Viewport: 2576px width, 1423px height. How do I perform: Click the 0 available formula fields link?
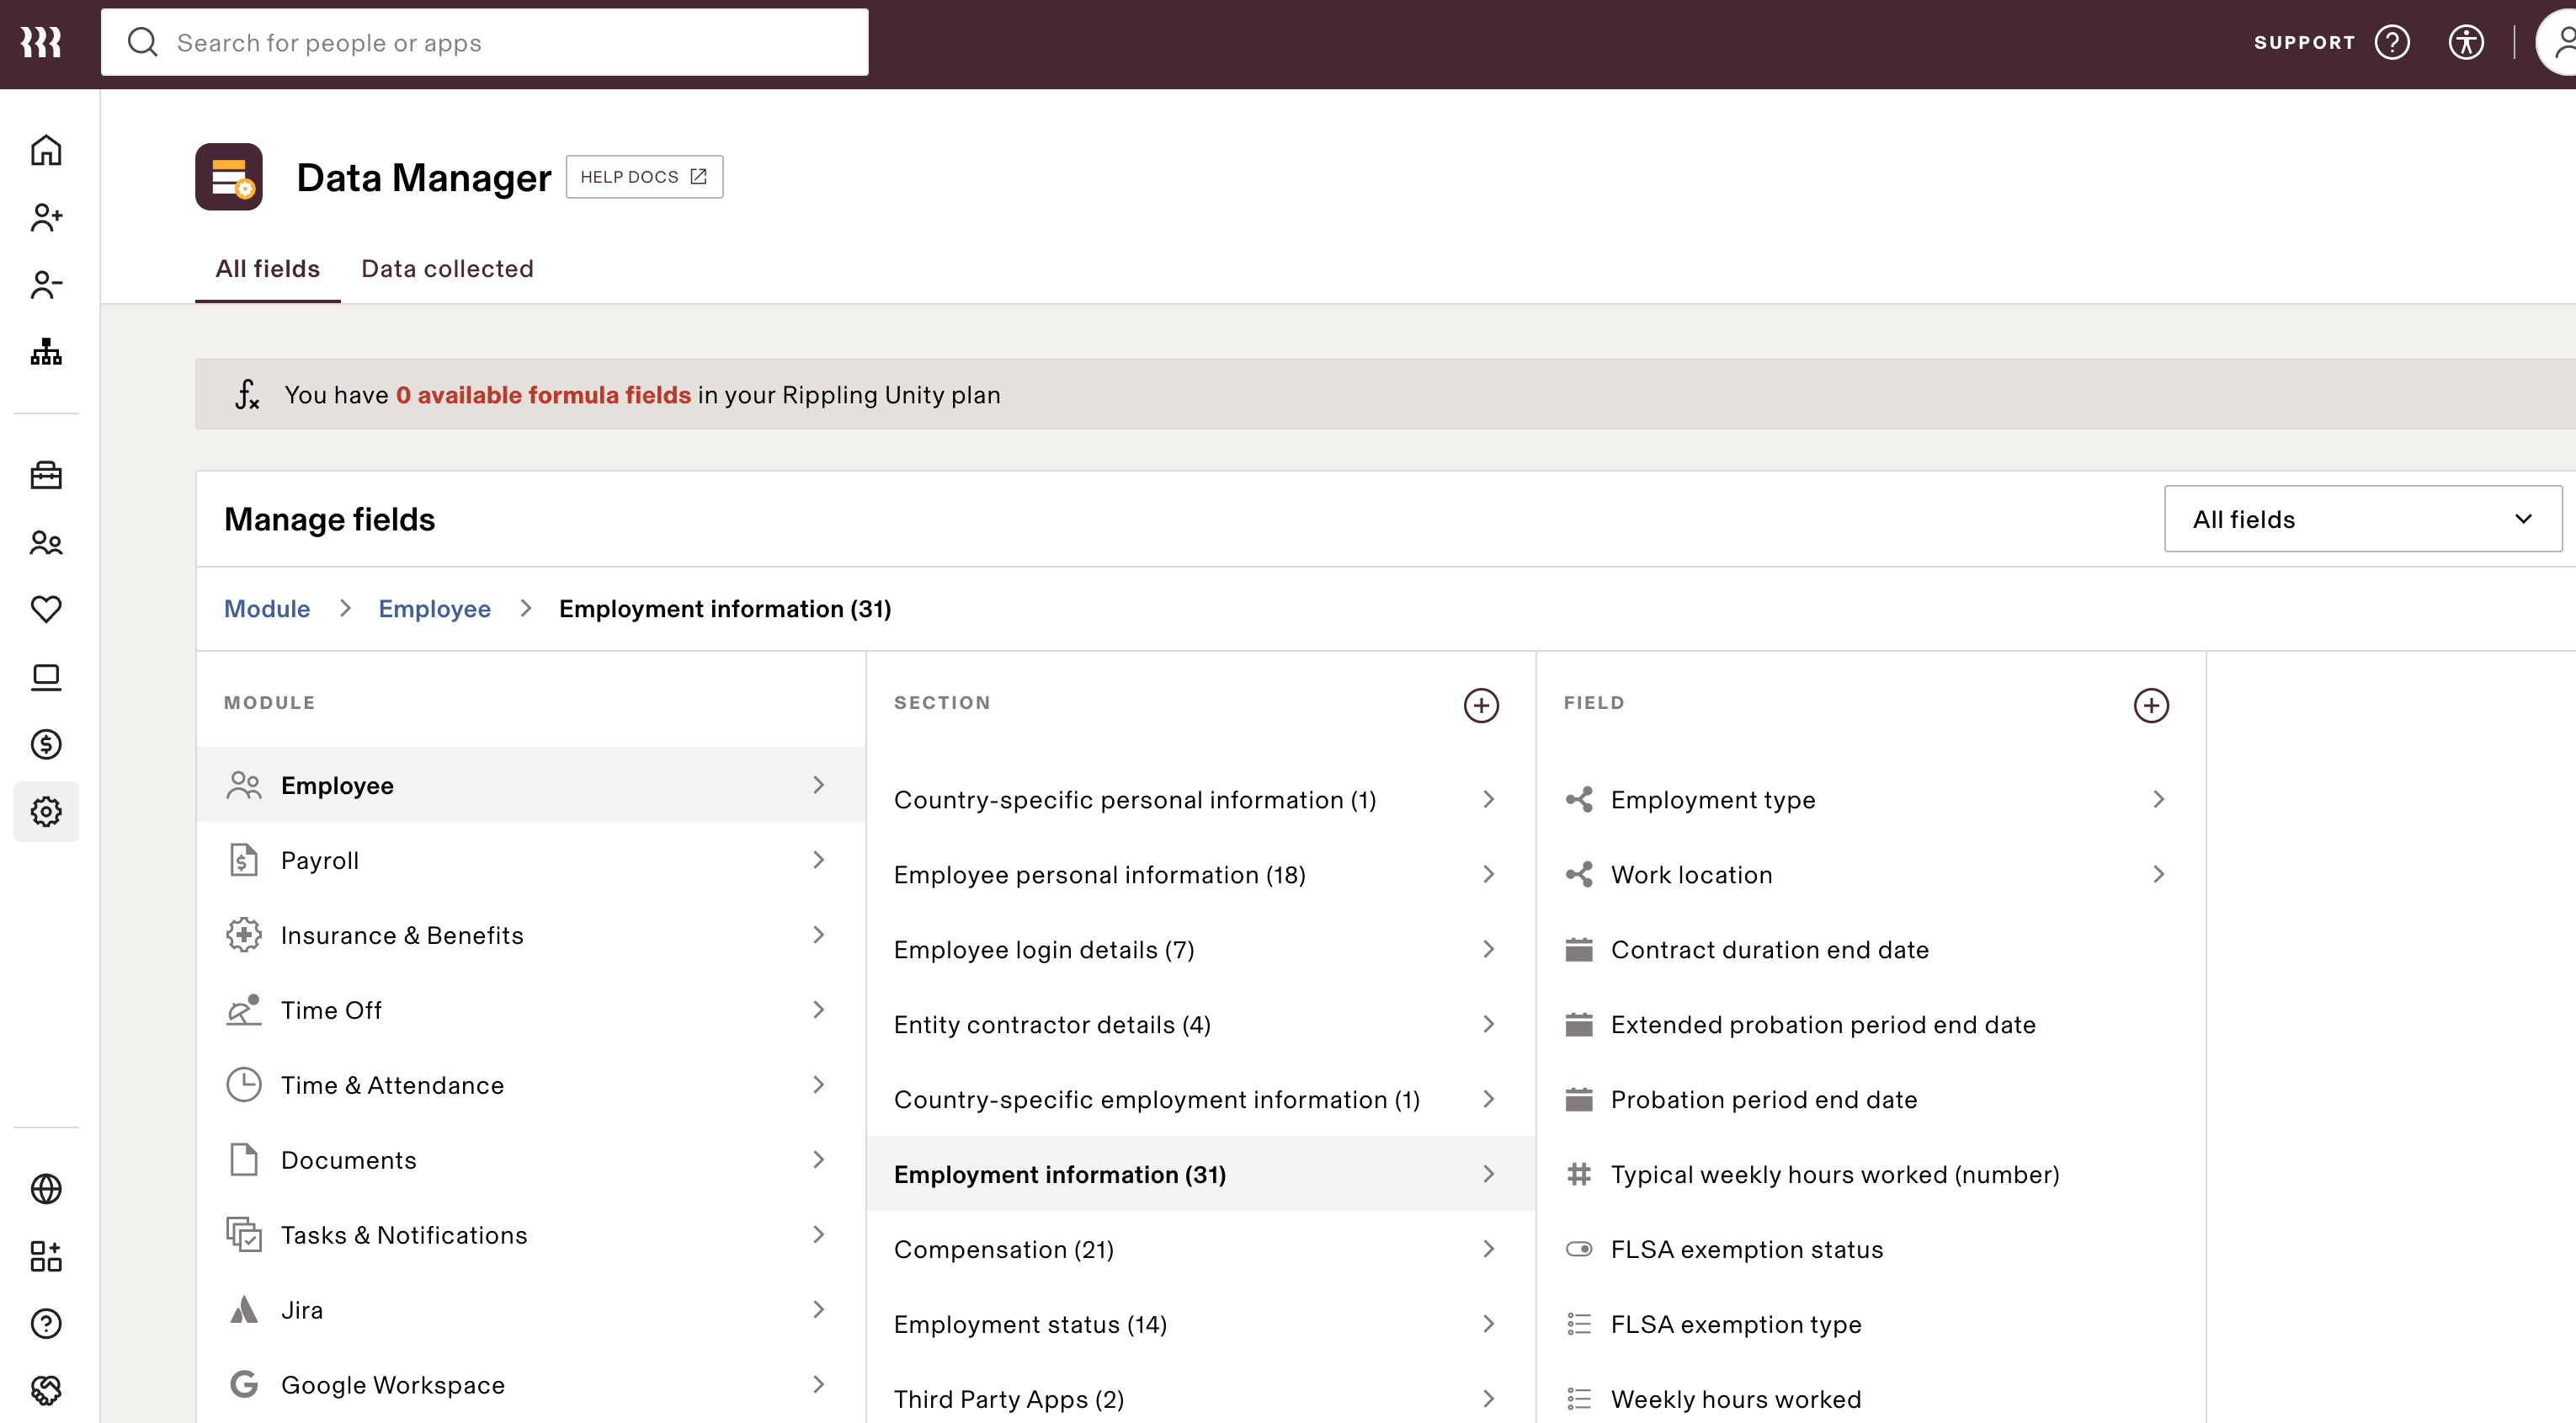(x=543, y=395)
